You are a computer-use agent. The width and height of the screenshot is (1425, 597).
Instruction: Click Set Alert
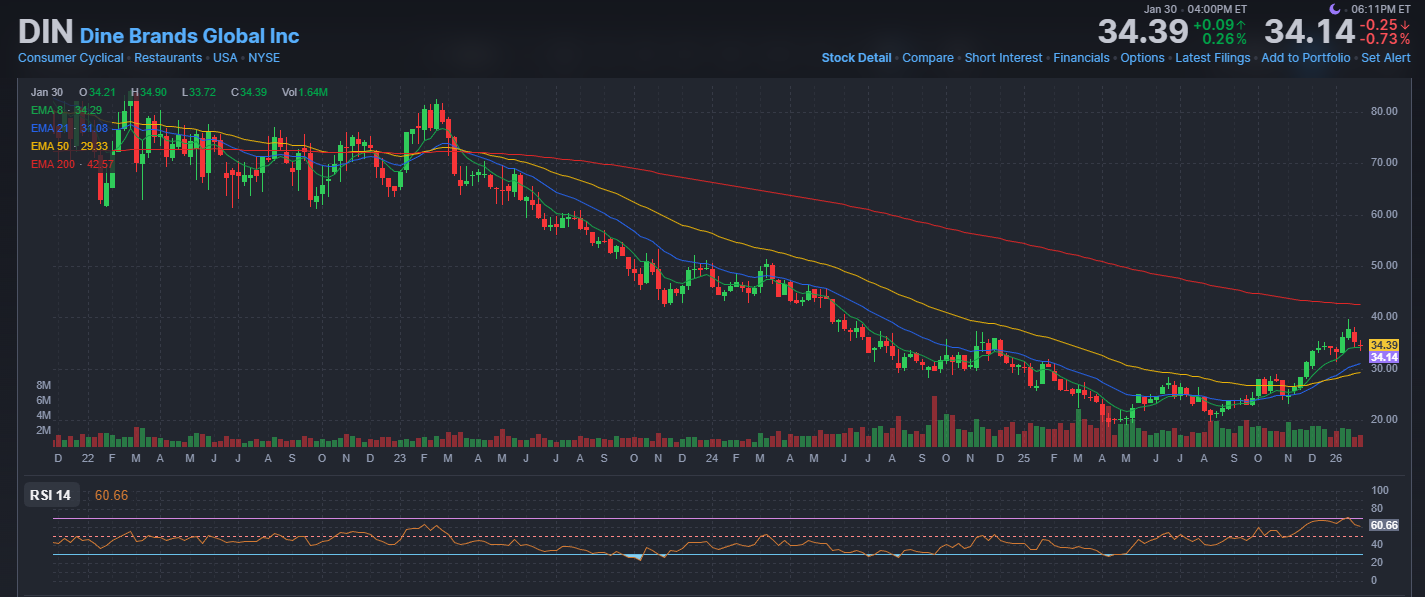1385,58
